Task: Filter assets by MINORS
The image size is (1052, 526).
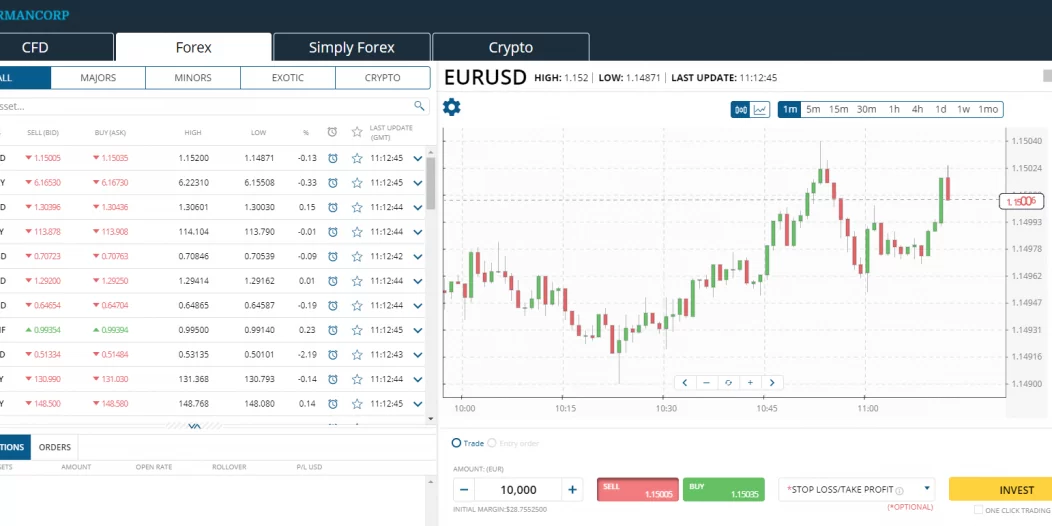Action: (x=193, y=78)
